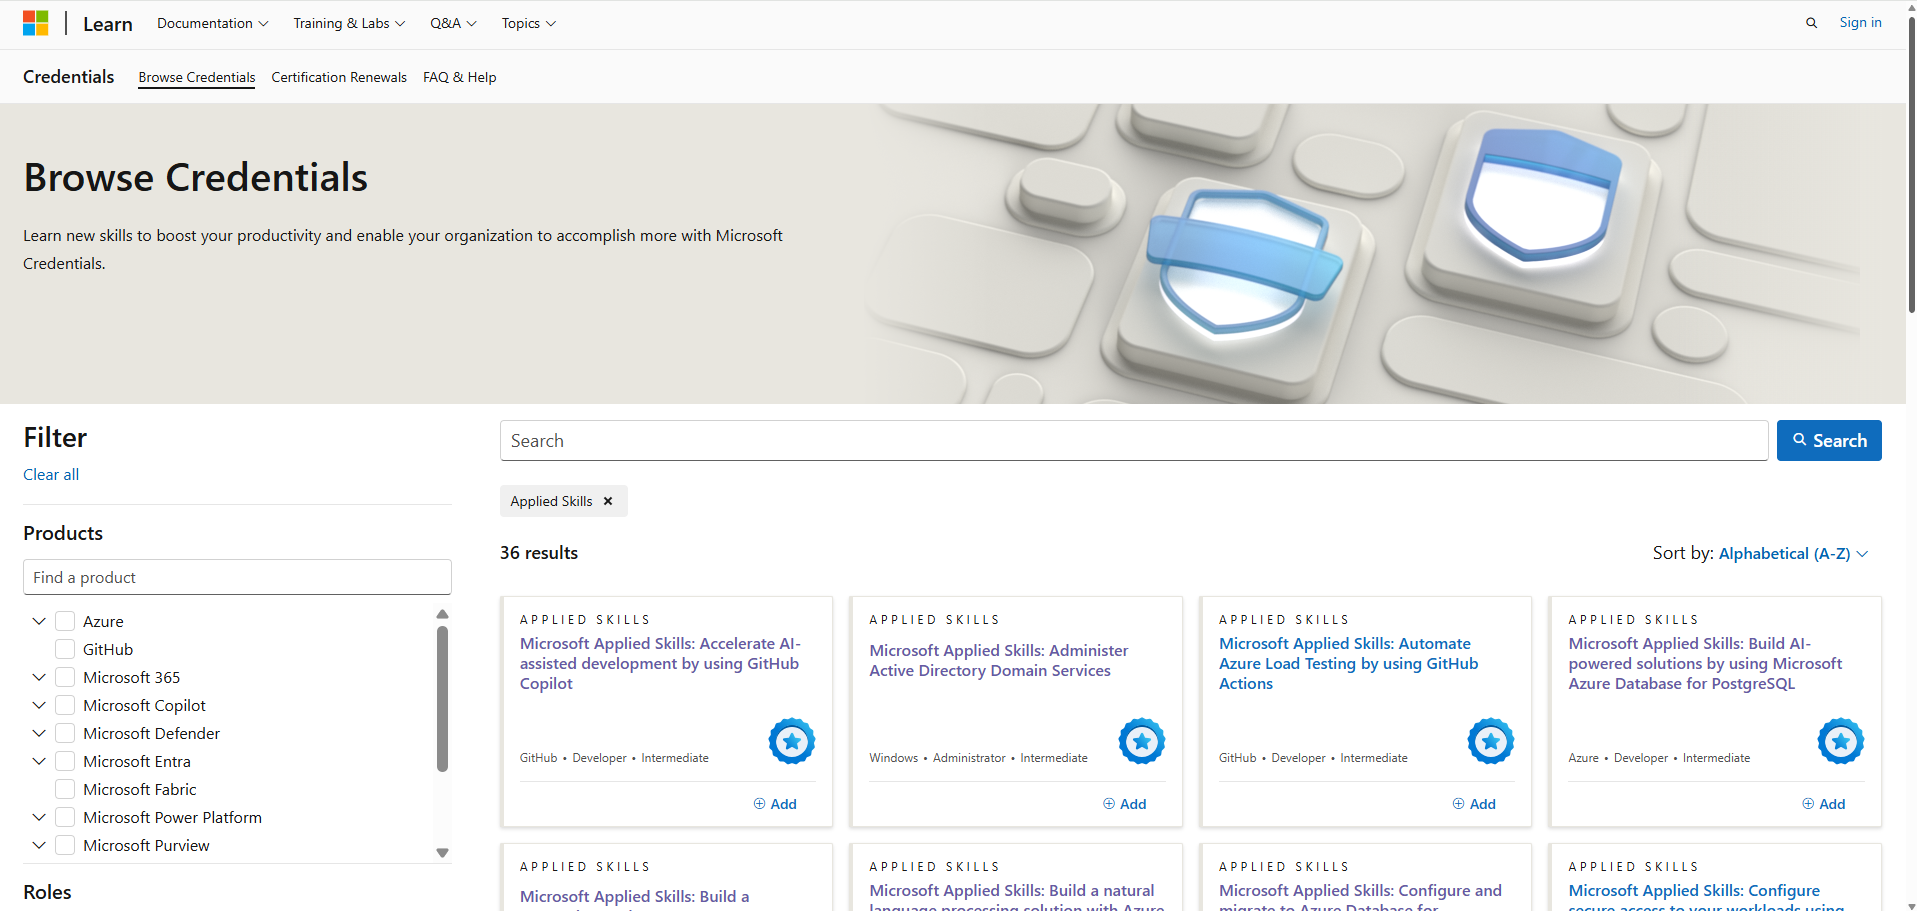Check the Microsoft Entra checkbox
The height and width of the screenshot is (911, 1917).
coord(65,761)
